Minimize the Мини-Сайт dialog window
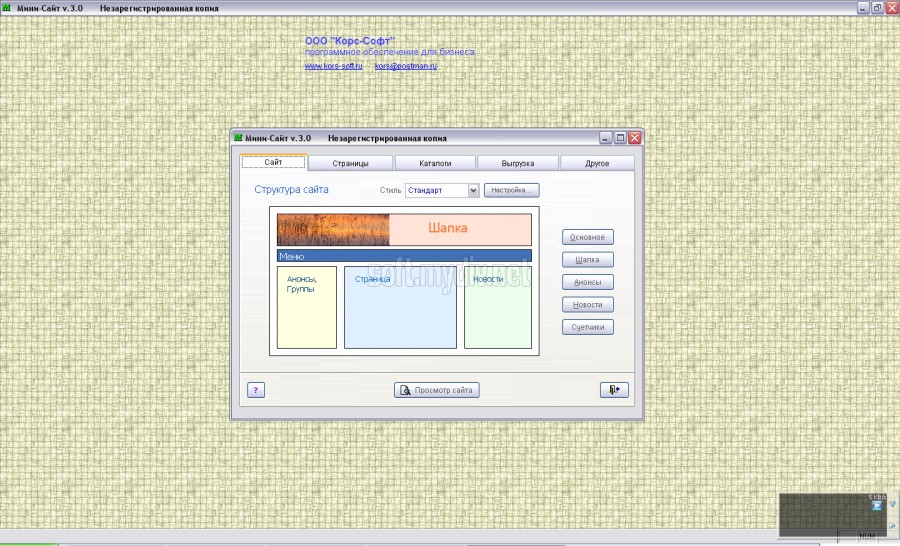900x546 pixels. point(606,138)
